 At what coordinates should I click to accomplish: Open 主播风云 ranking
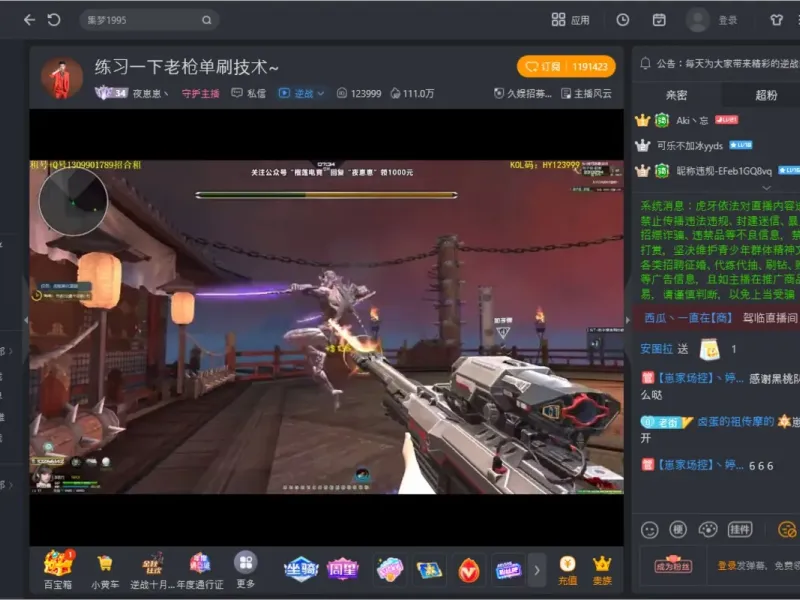[x=586, y=93]
